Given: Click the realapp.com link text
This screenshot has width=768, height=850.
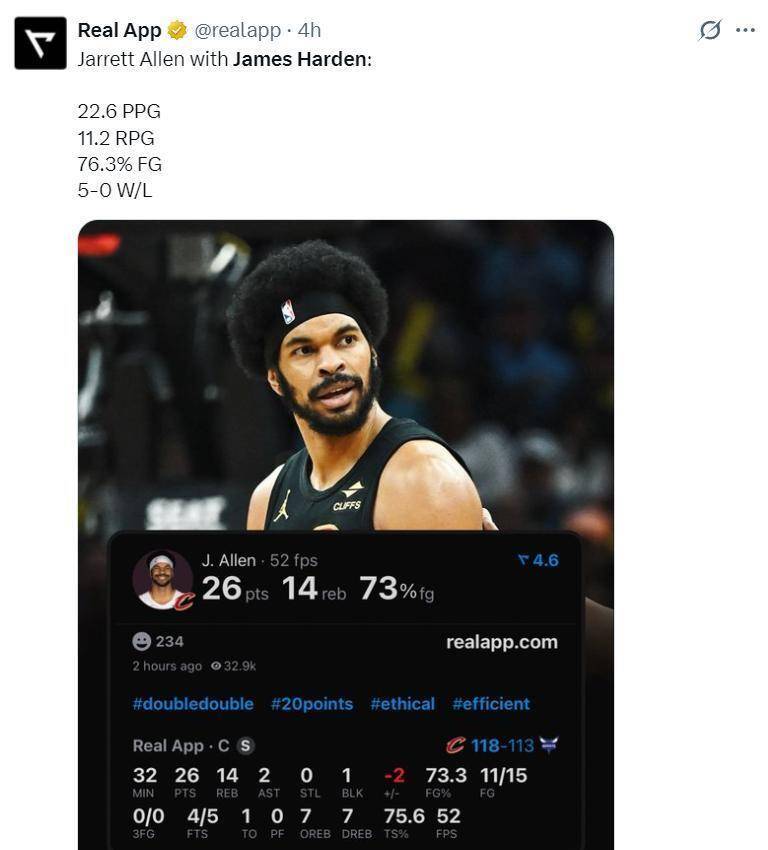Looking at the screenshot, I should [501, 642].
